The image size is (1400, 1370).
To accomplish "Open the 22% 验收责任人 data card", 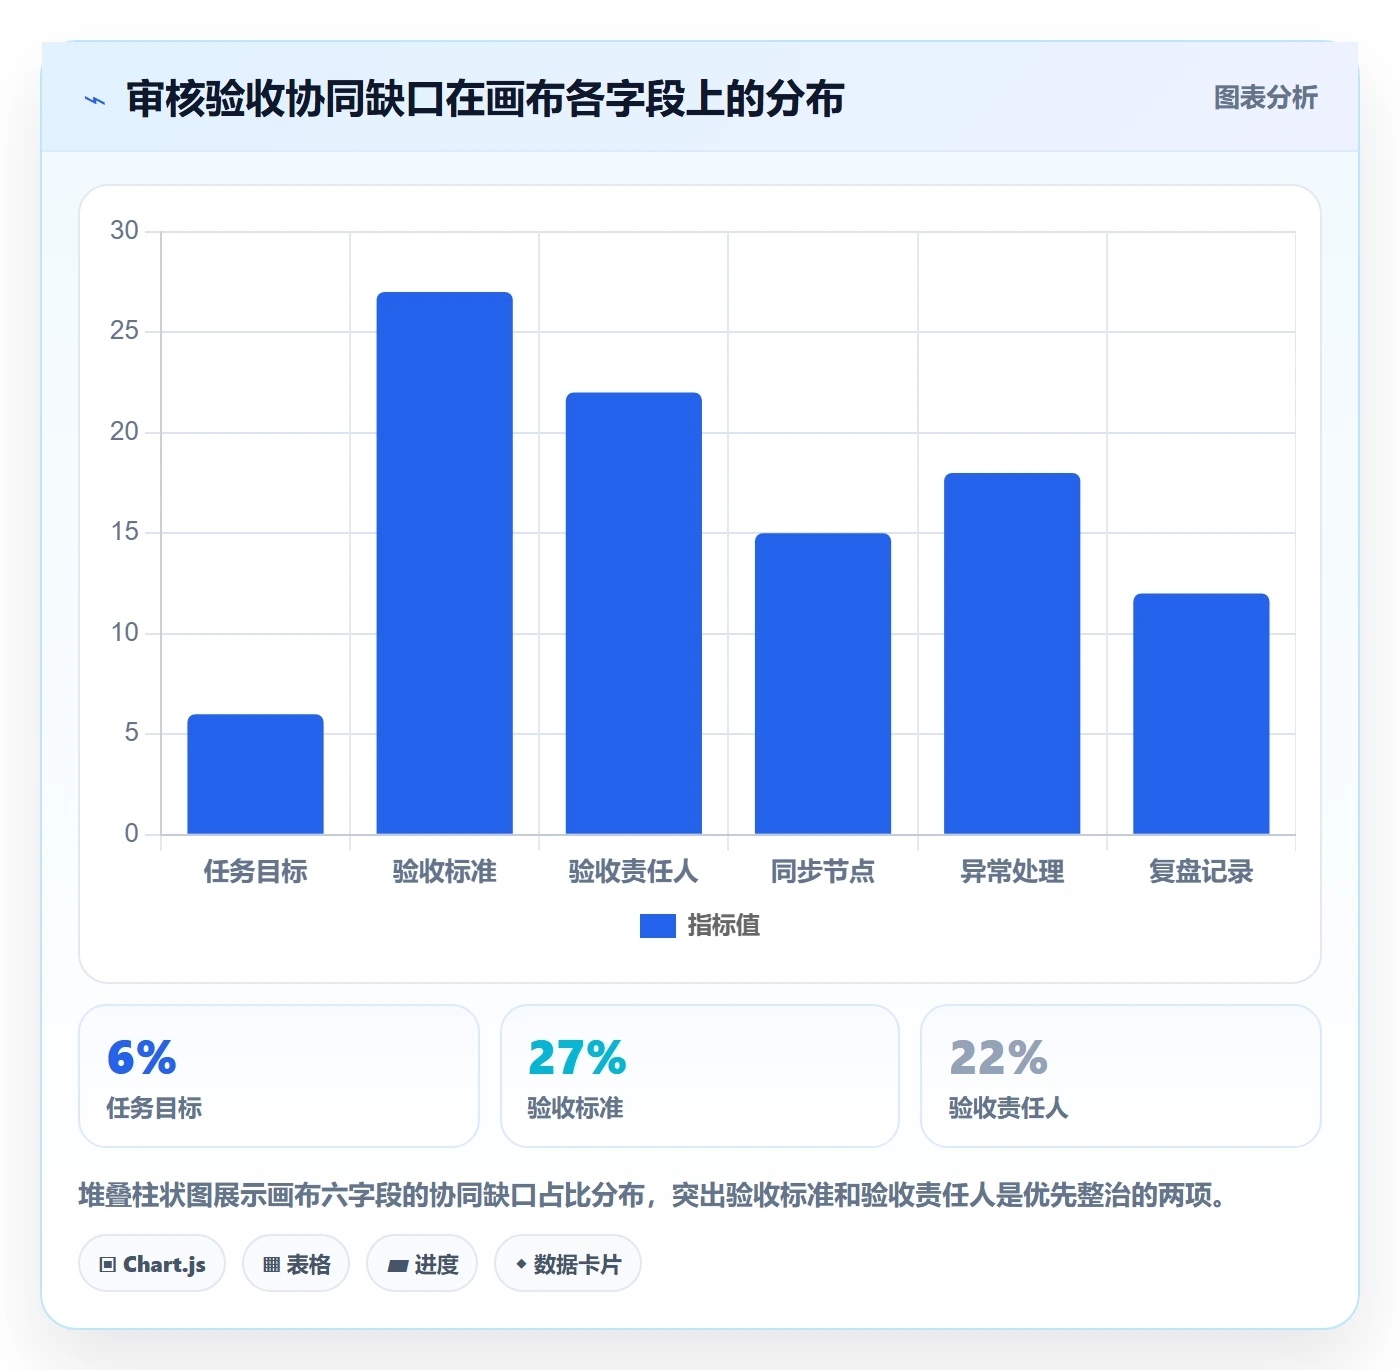I will click(x=1121, y=1076).
